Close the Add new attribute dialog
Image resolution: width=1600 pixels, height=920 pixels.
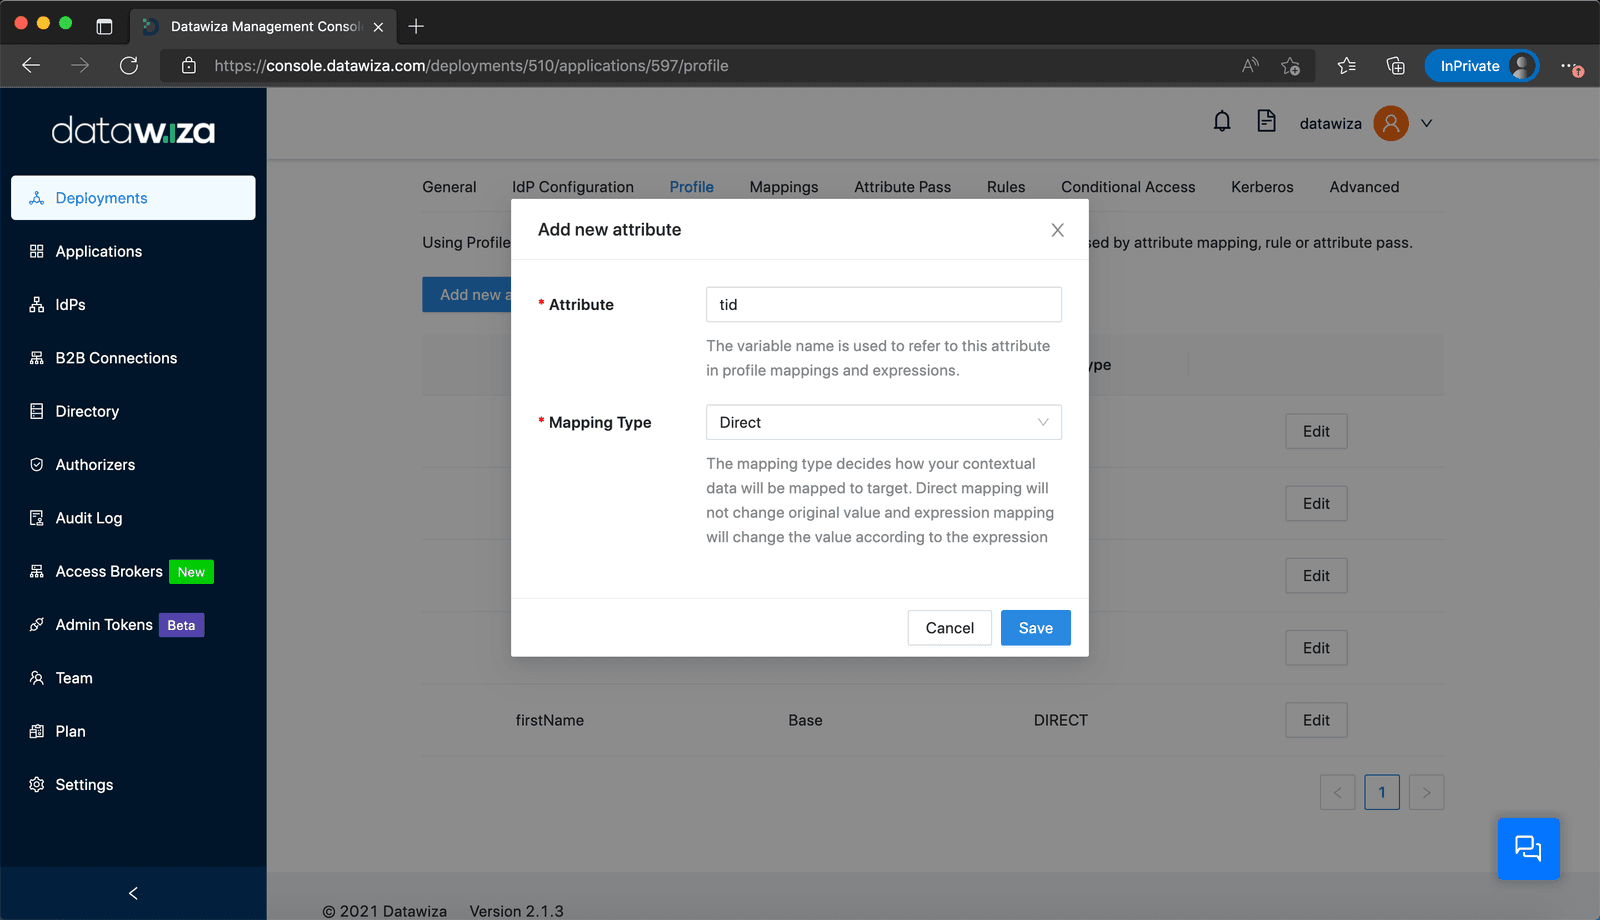point(1057,230)
